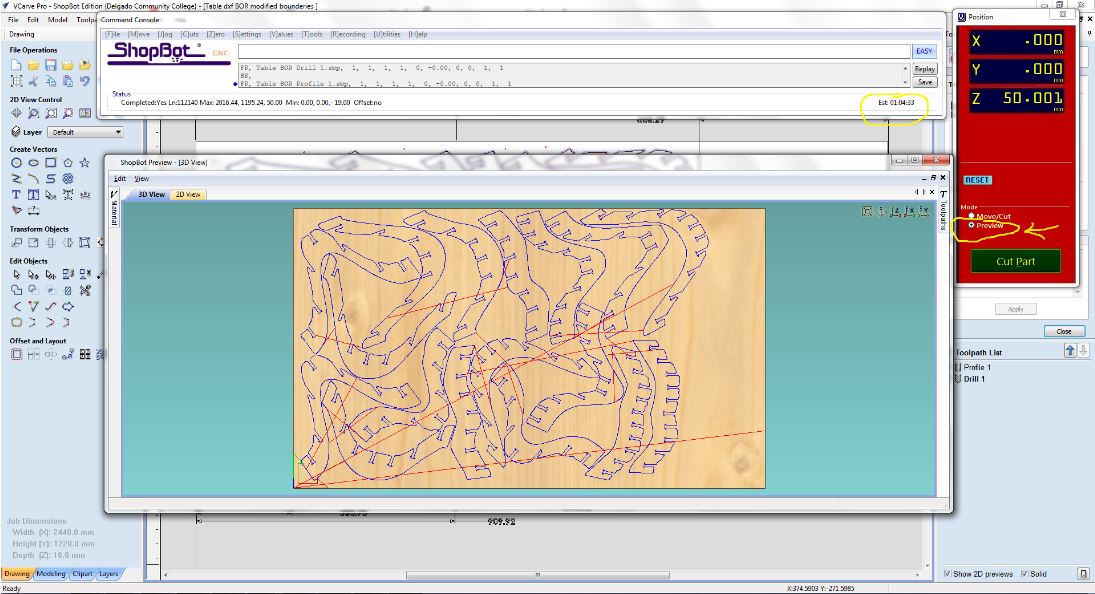Click the EASY button

924,51
